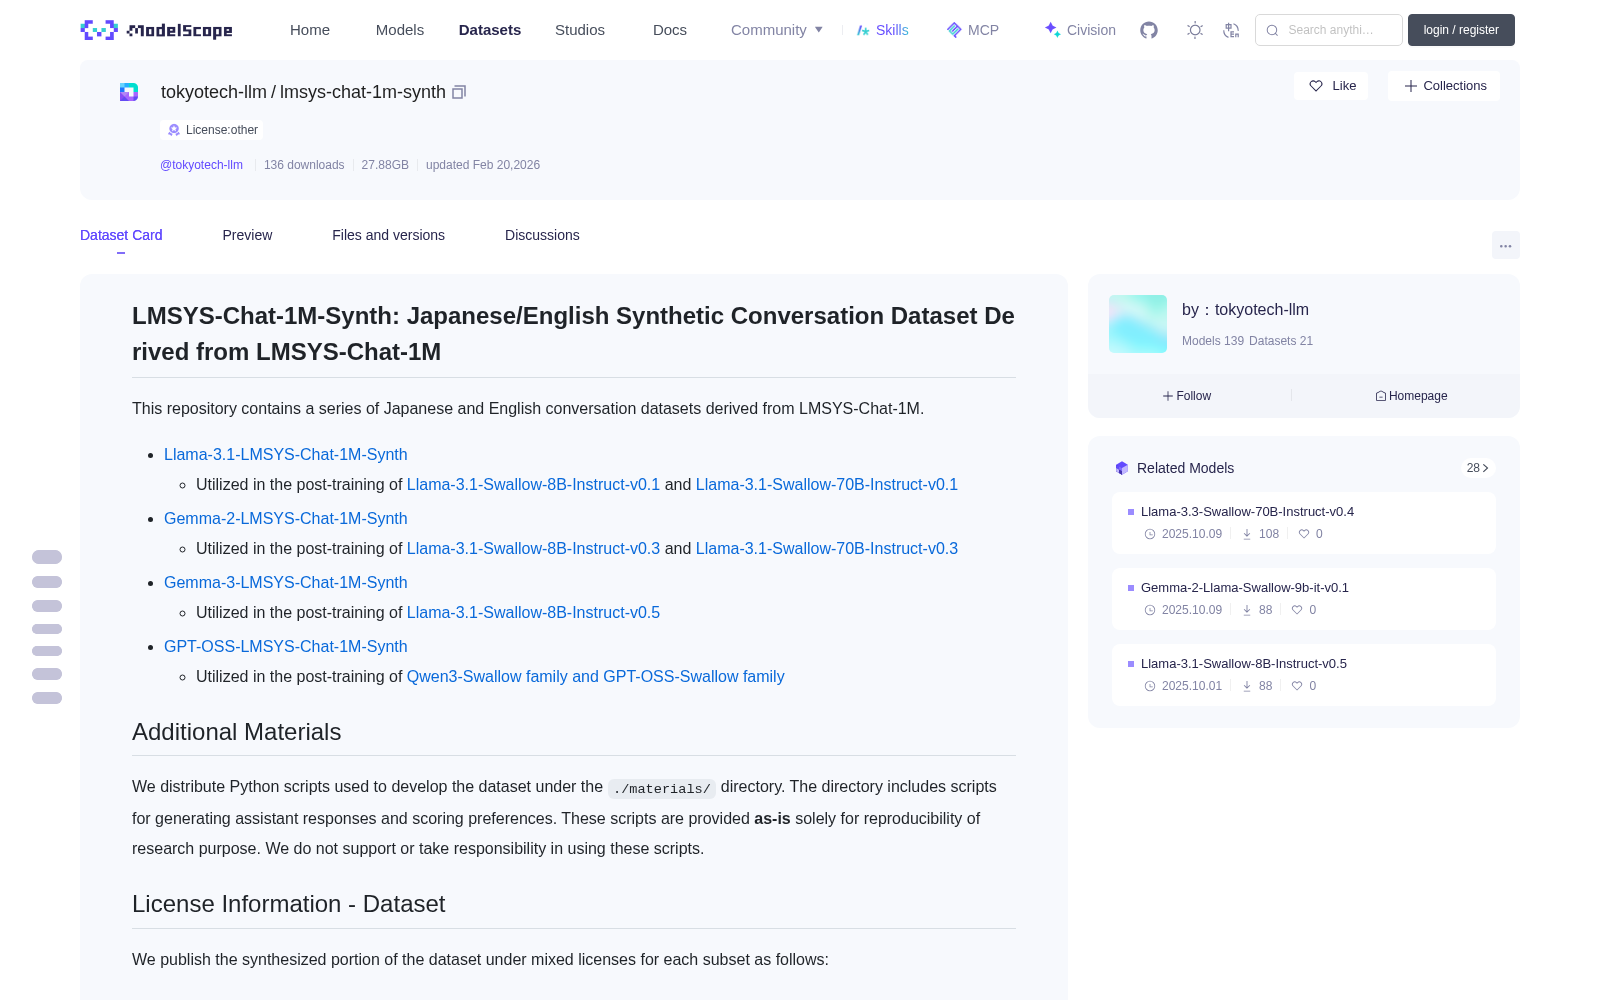Image resolution: width=1600 pixels, height=1000 pixels.
Task: Expand Related Models count 28 chevron
Action: click(x=1477, y=468)
